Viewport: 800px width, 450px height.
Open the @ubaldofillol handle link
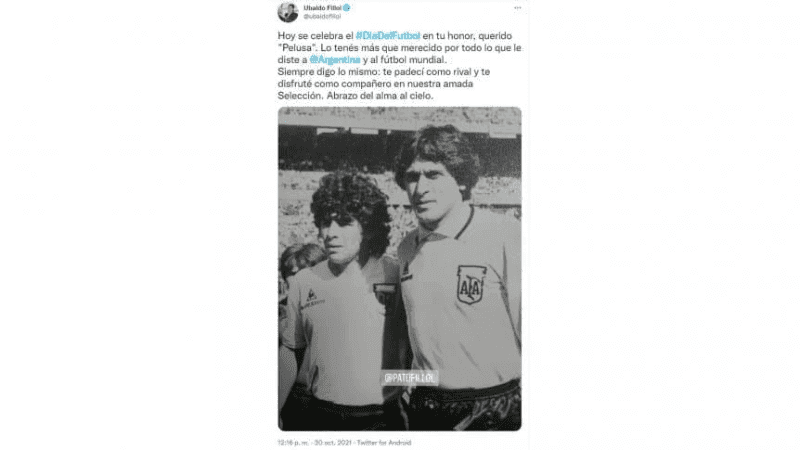click(x=322, y=16)
